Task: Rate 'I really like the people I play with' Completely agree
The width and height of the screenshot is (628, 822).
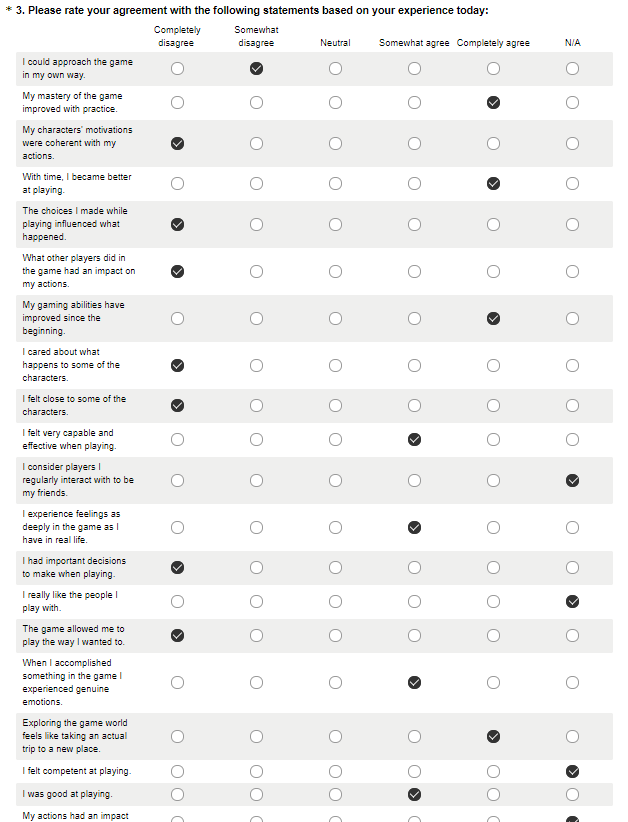Action: [x=493, y=601]
